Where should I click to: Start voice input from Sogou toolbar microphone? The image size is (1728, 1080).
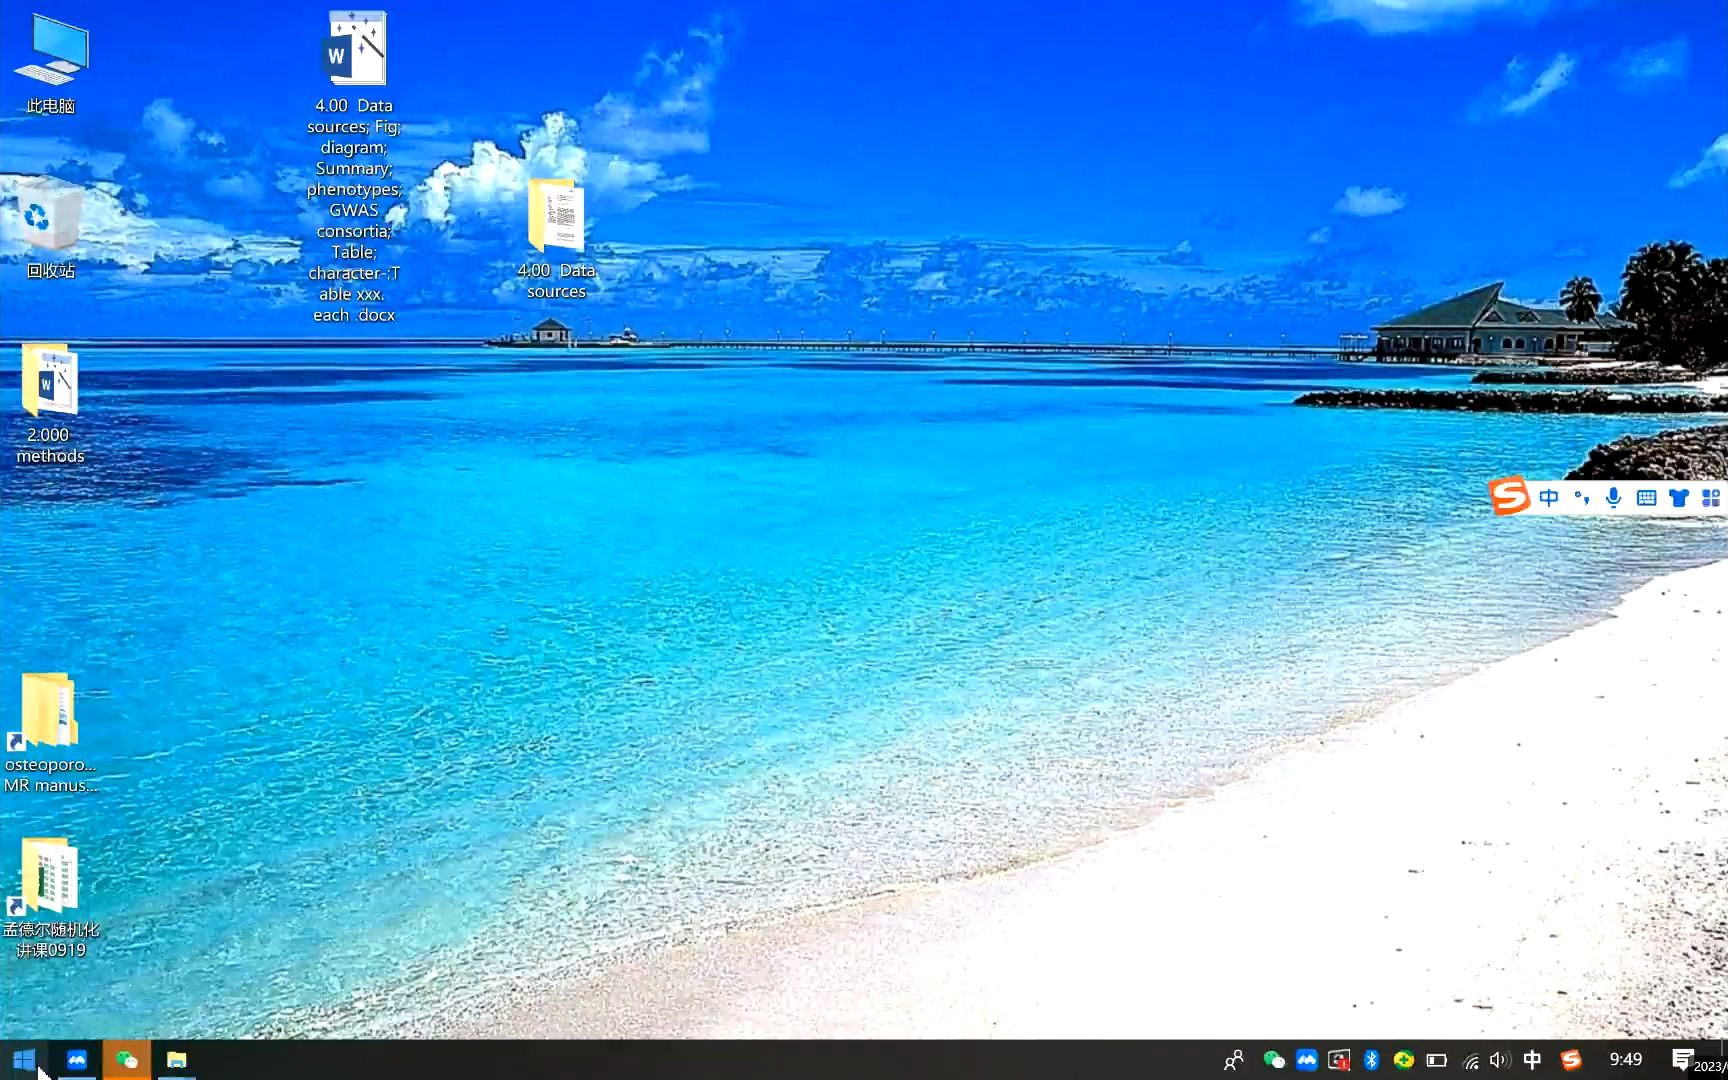pos(1613,497)
